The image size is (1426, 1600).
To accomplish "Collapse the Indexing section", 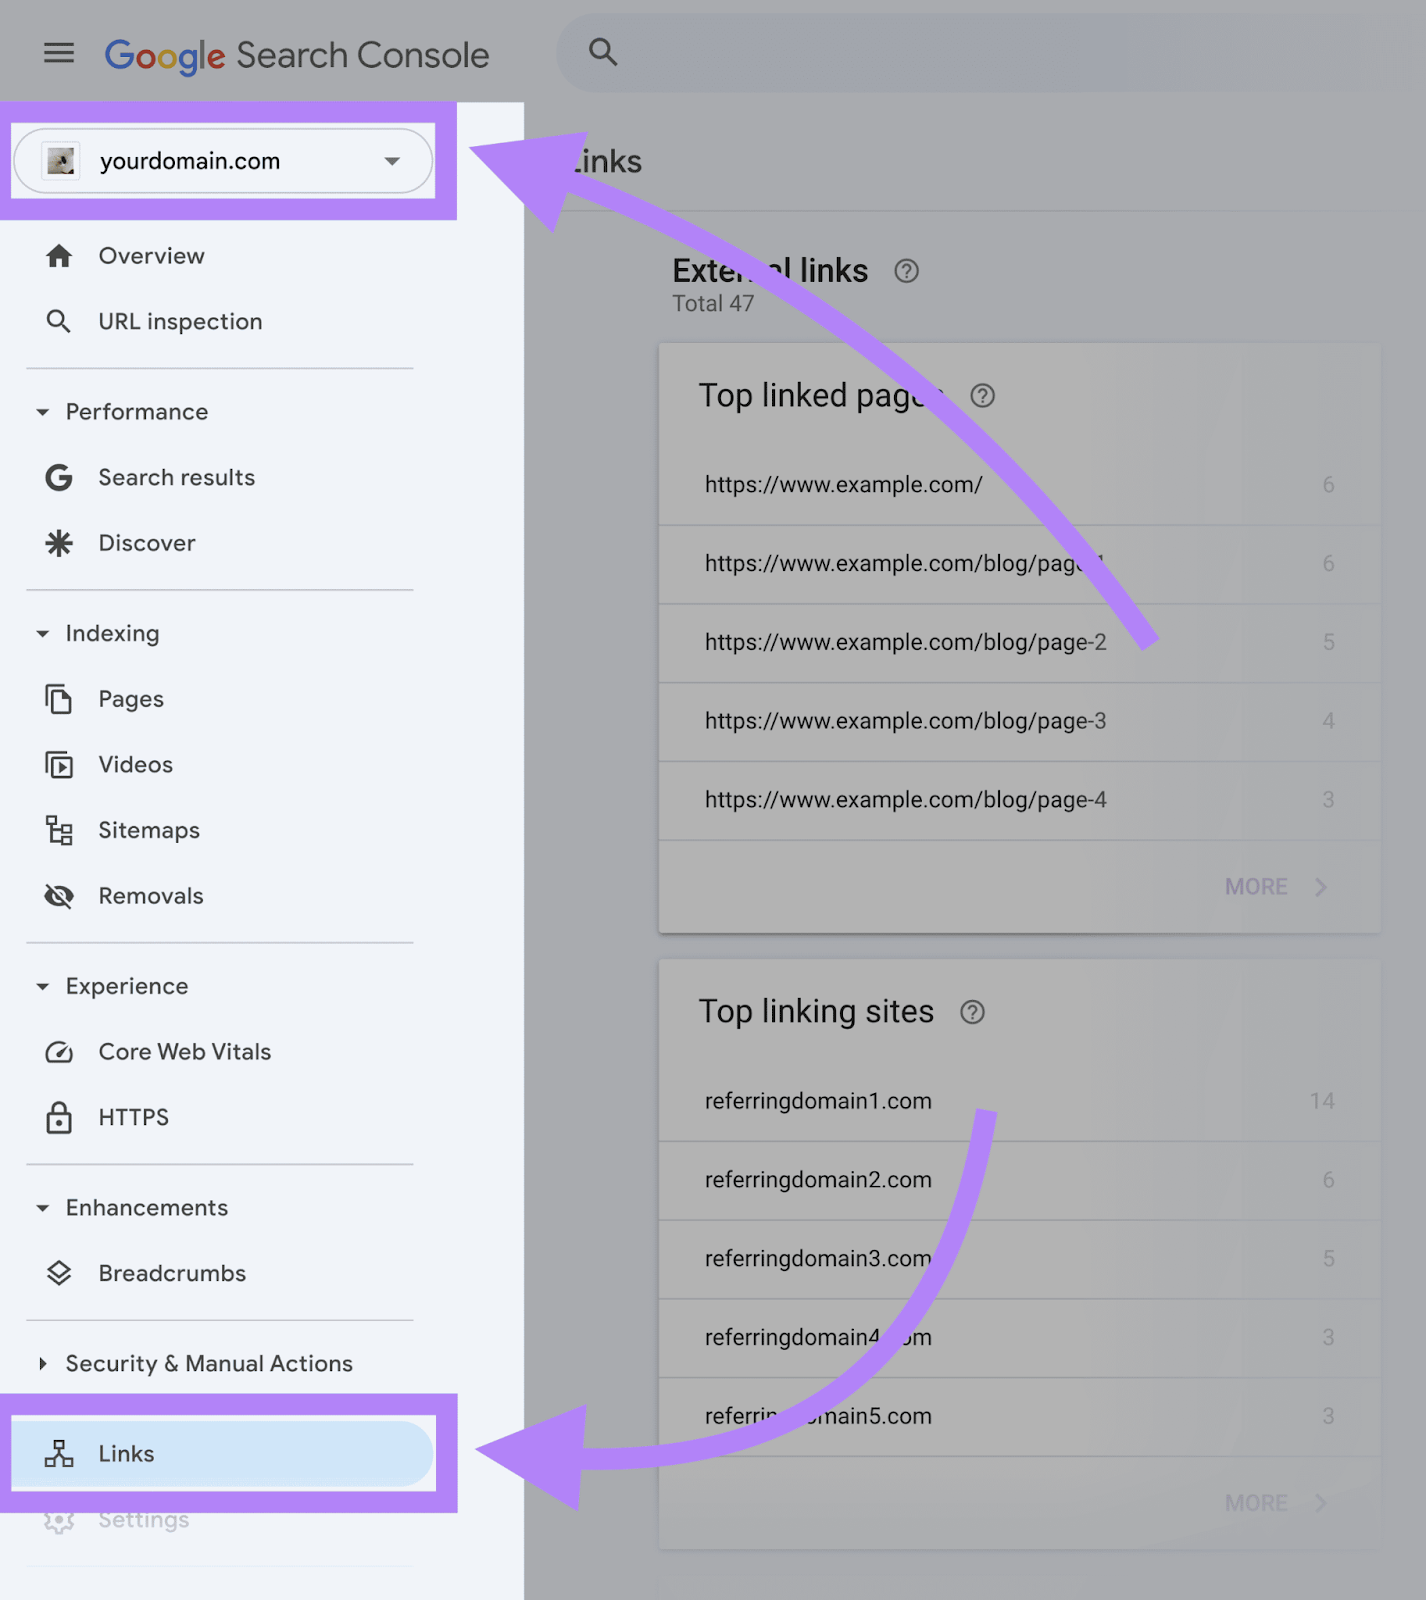I will coord(43,634).
